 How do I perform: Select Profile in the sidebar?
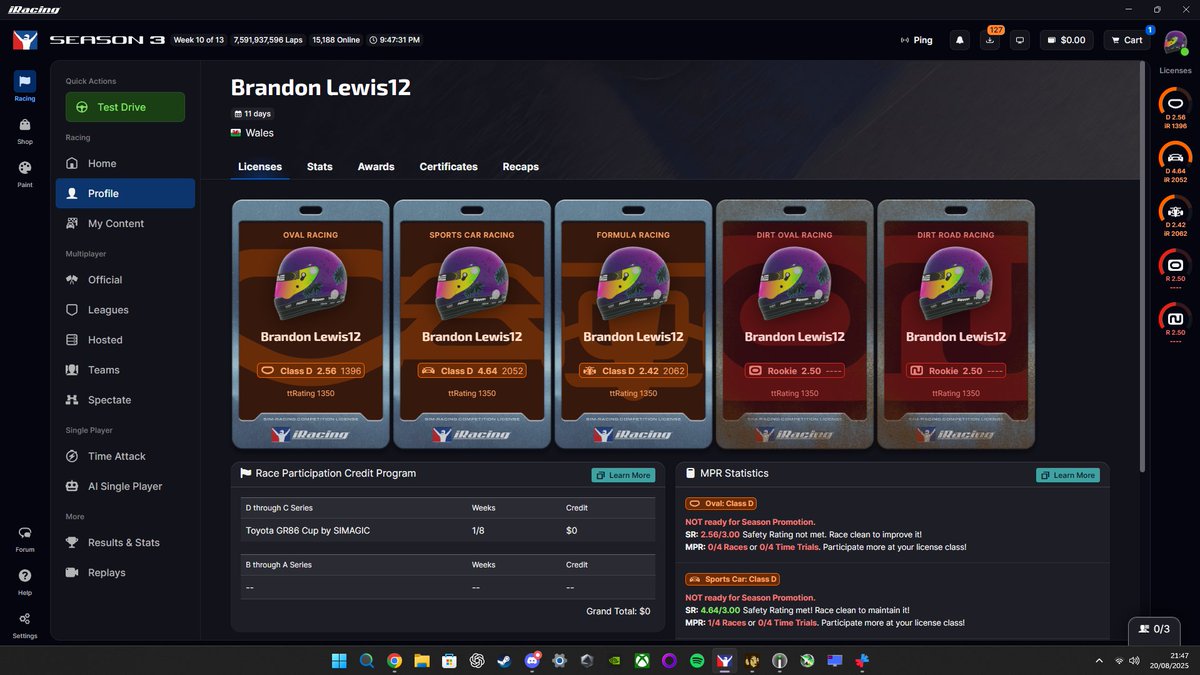coord(125,194)
